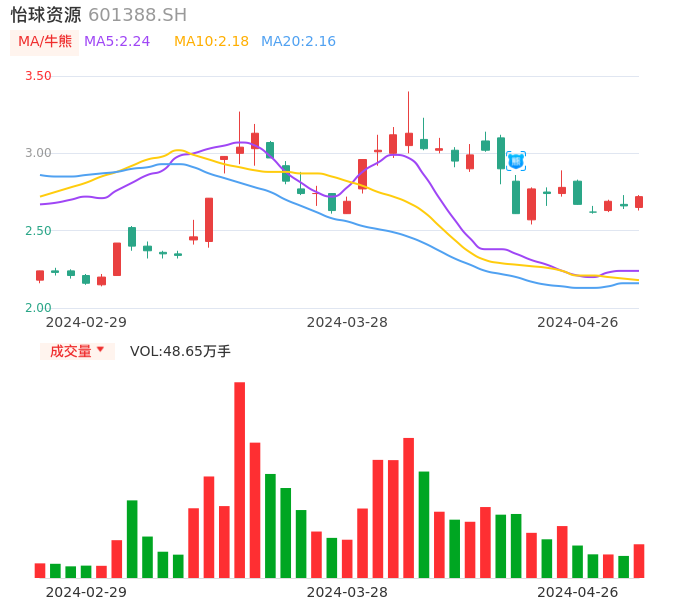Click the 3.50 price axis label
This screenshot has width=686, height=606.
coord(38,76)
